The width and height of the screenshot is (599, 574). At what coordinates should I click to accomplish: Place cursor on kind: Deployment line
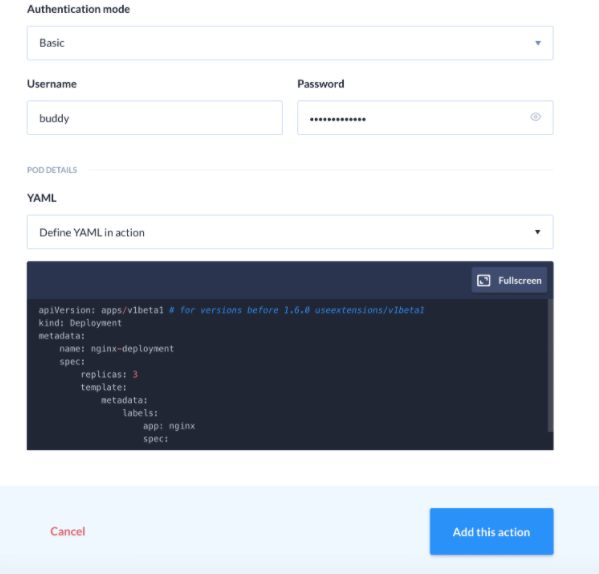[x=80, y=323]
